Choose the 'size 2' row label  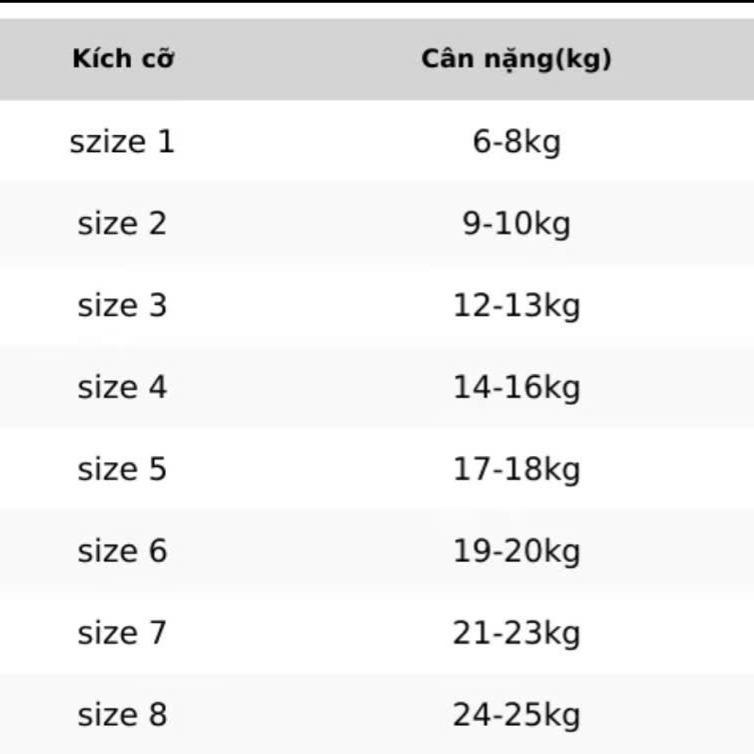point(122,224)
